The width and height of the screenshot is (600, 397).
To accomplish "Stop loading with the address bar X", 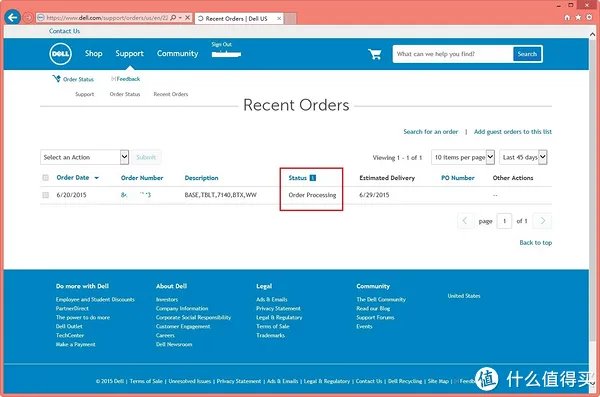I will click(x=188, y=18).
